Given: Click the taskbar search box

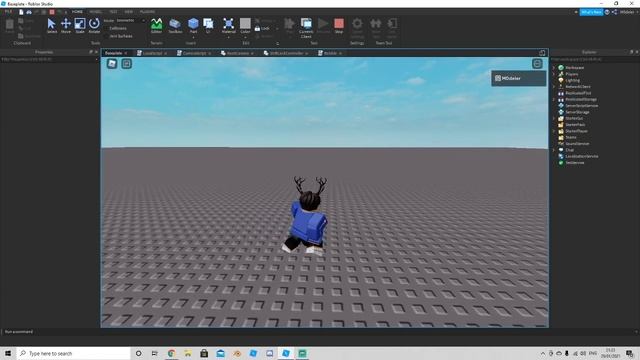Looking at the screenshot, I should (73, 353).
